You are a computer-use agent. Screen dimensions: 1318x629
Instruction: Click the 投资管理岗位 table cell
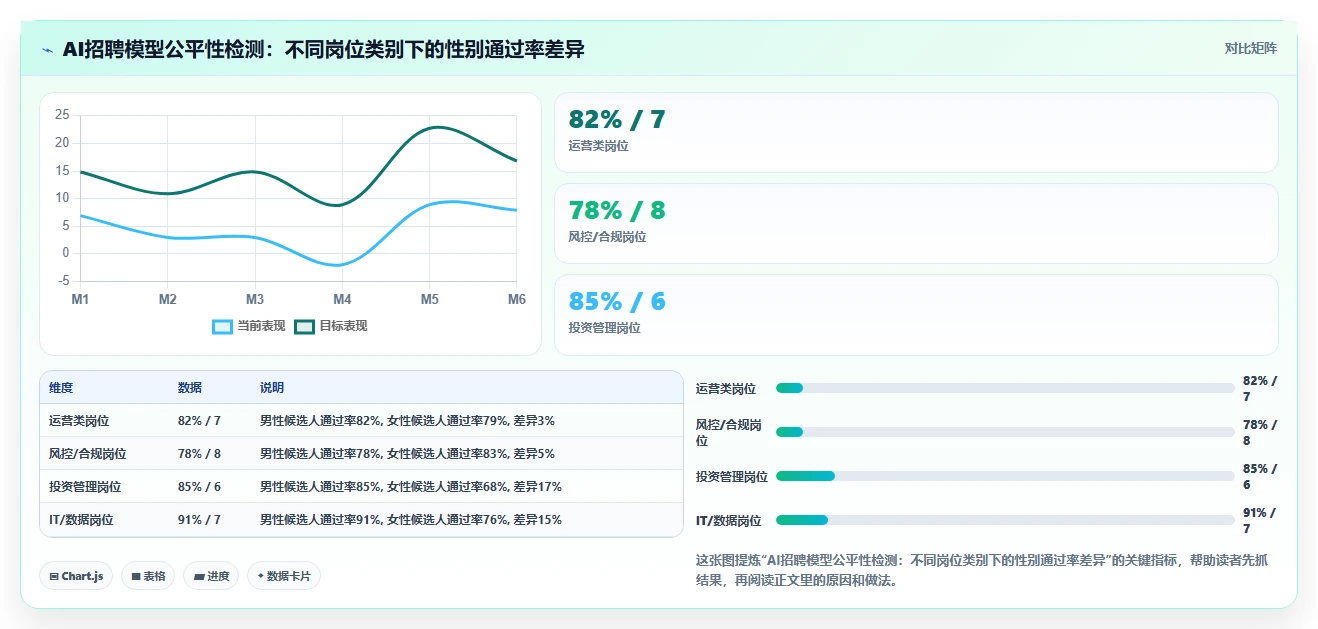(85, 487)
